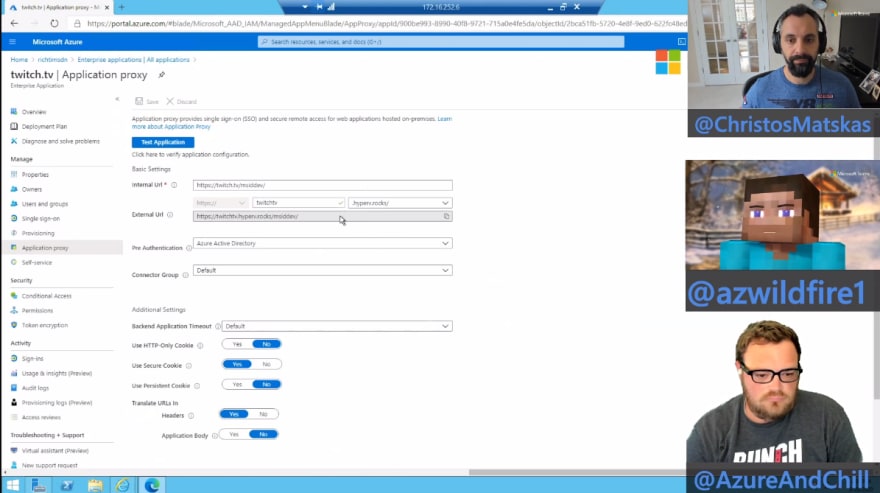Click the Save button
The width and height of the screenshot is (880, 493).
click(147, 102)
